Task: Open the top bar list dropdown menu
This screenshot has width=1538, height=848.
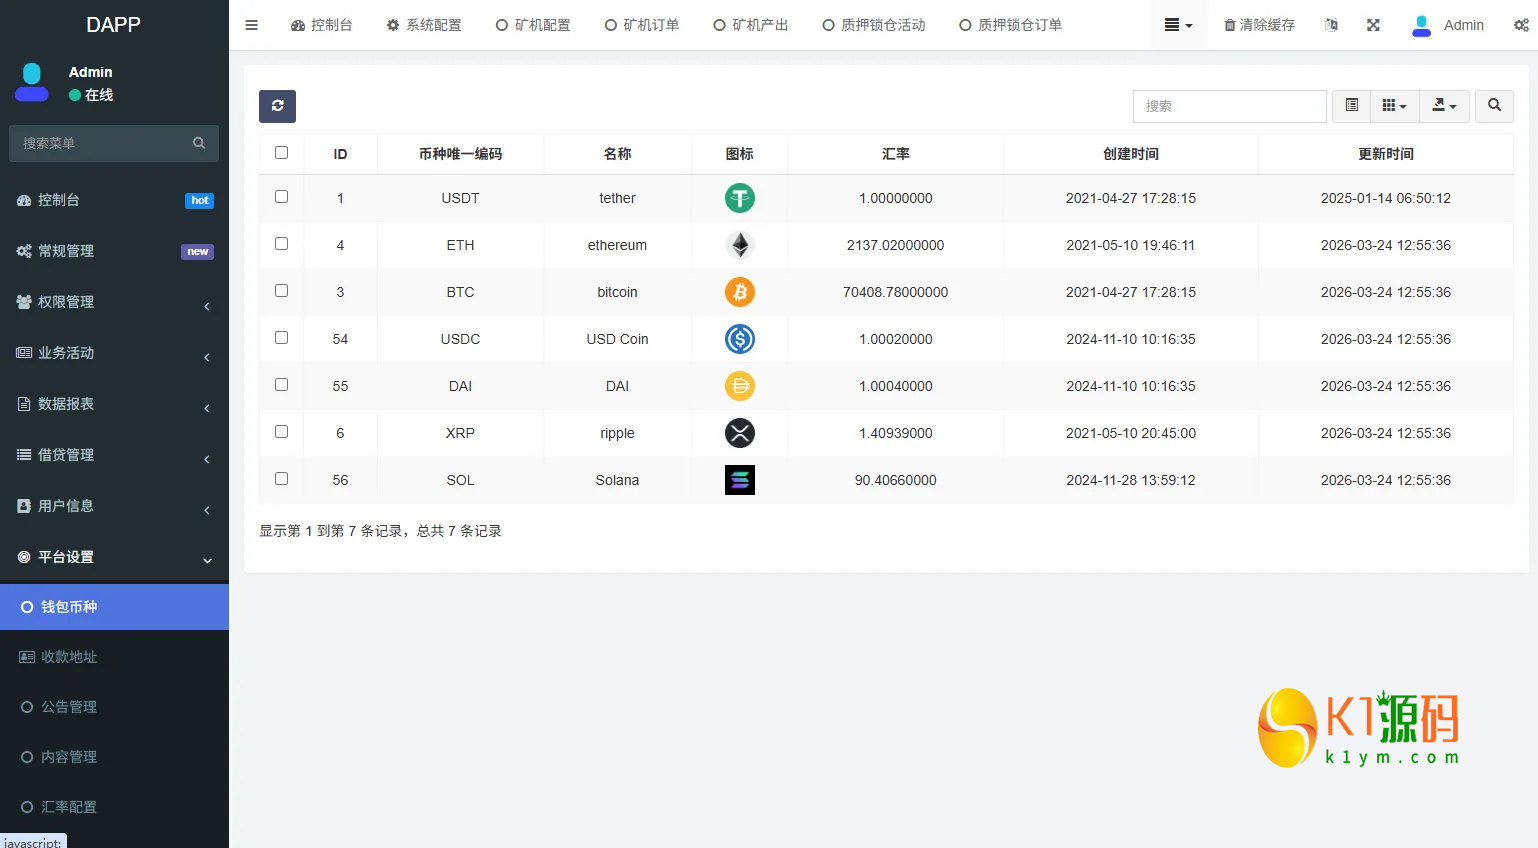Action: pyautogui.click(x=1178, y=25)
